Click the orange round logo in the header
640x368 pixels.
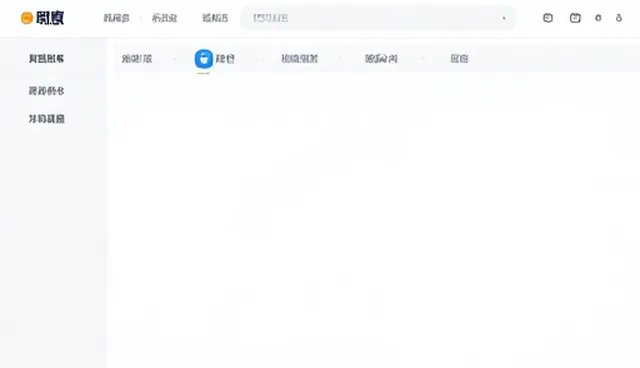[x=27, y=18]
